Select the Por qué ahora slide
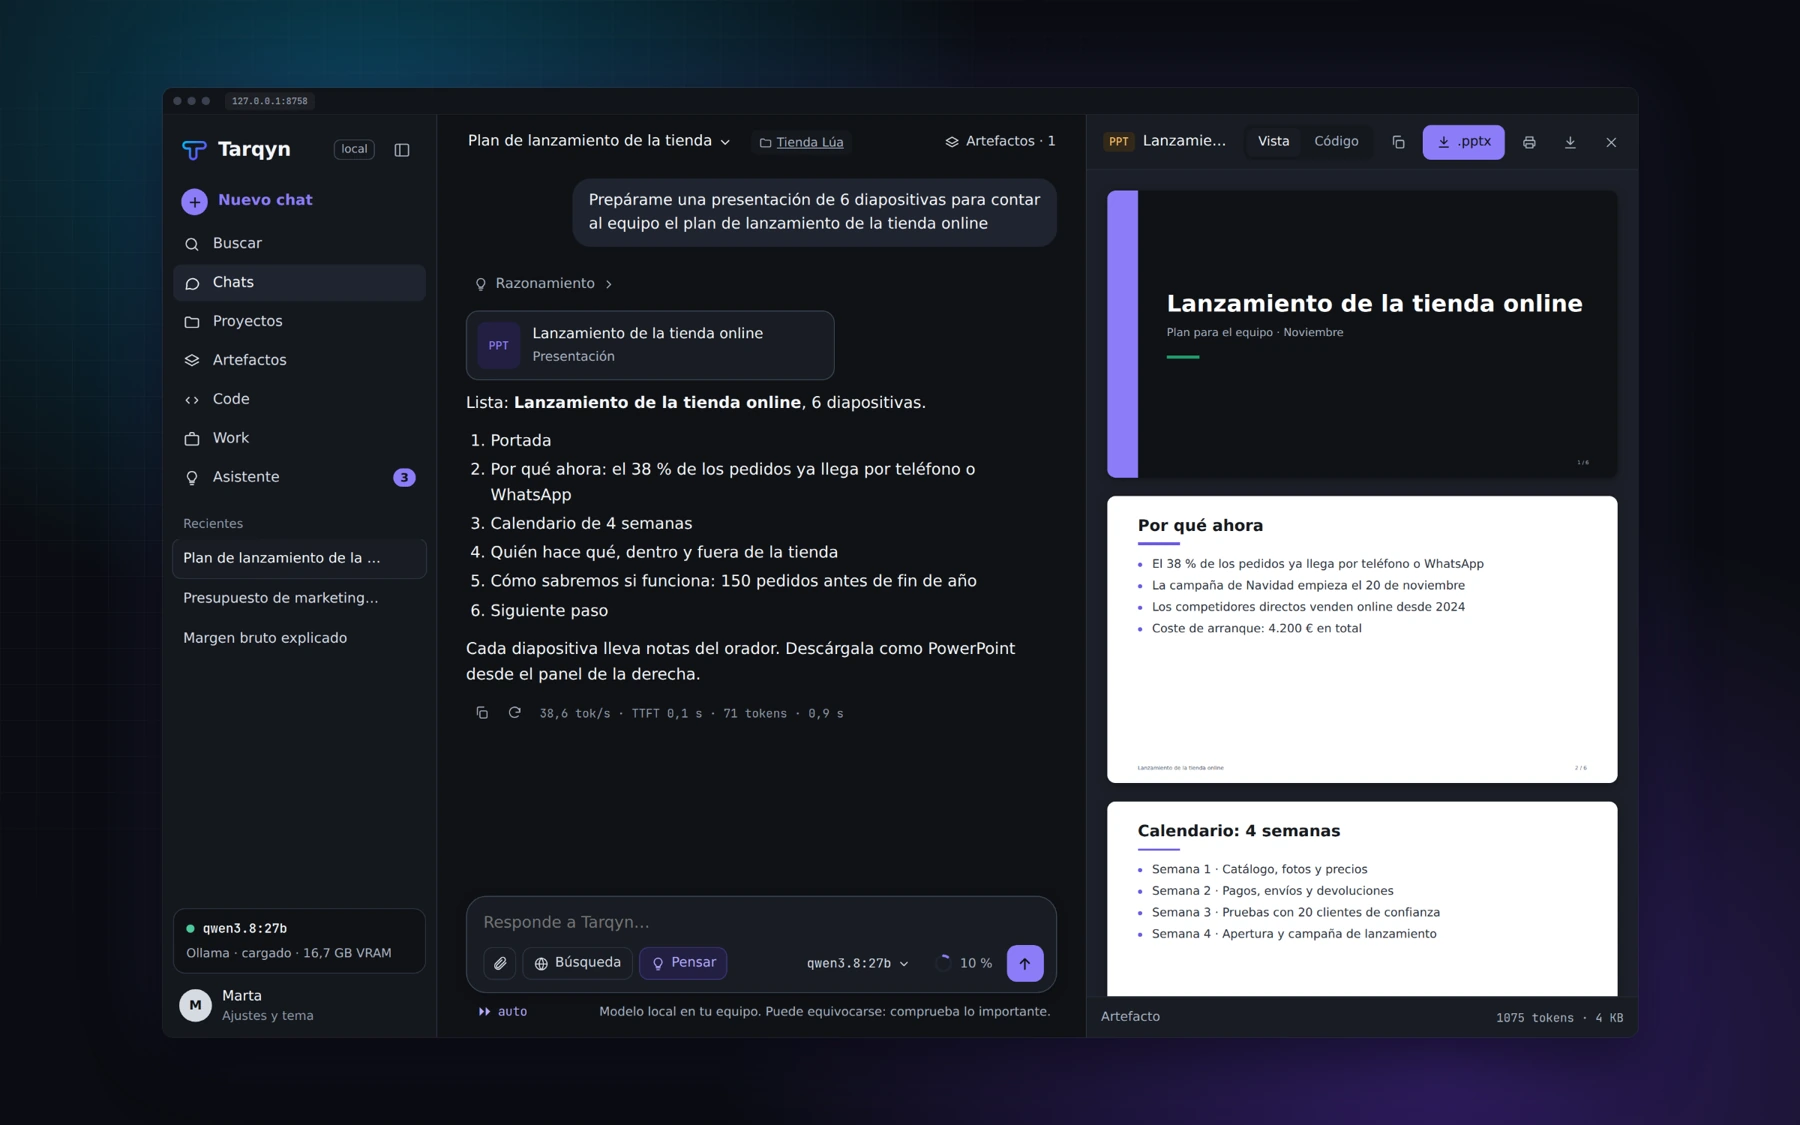Screen dimensions: 1800x1125 [x=1362, y=639]
